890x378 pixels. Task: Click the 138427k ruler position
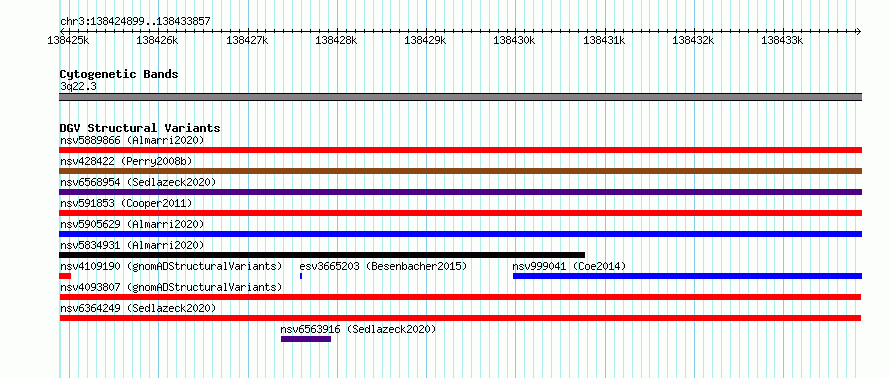pyautogui.click(x=247, y=40)
